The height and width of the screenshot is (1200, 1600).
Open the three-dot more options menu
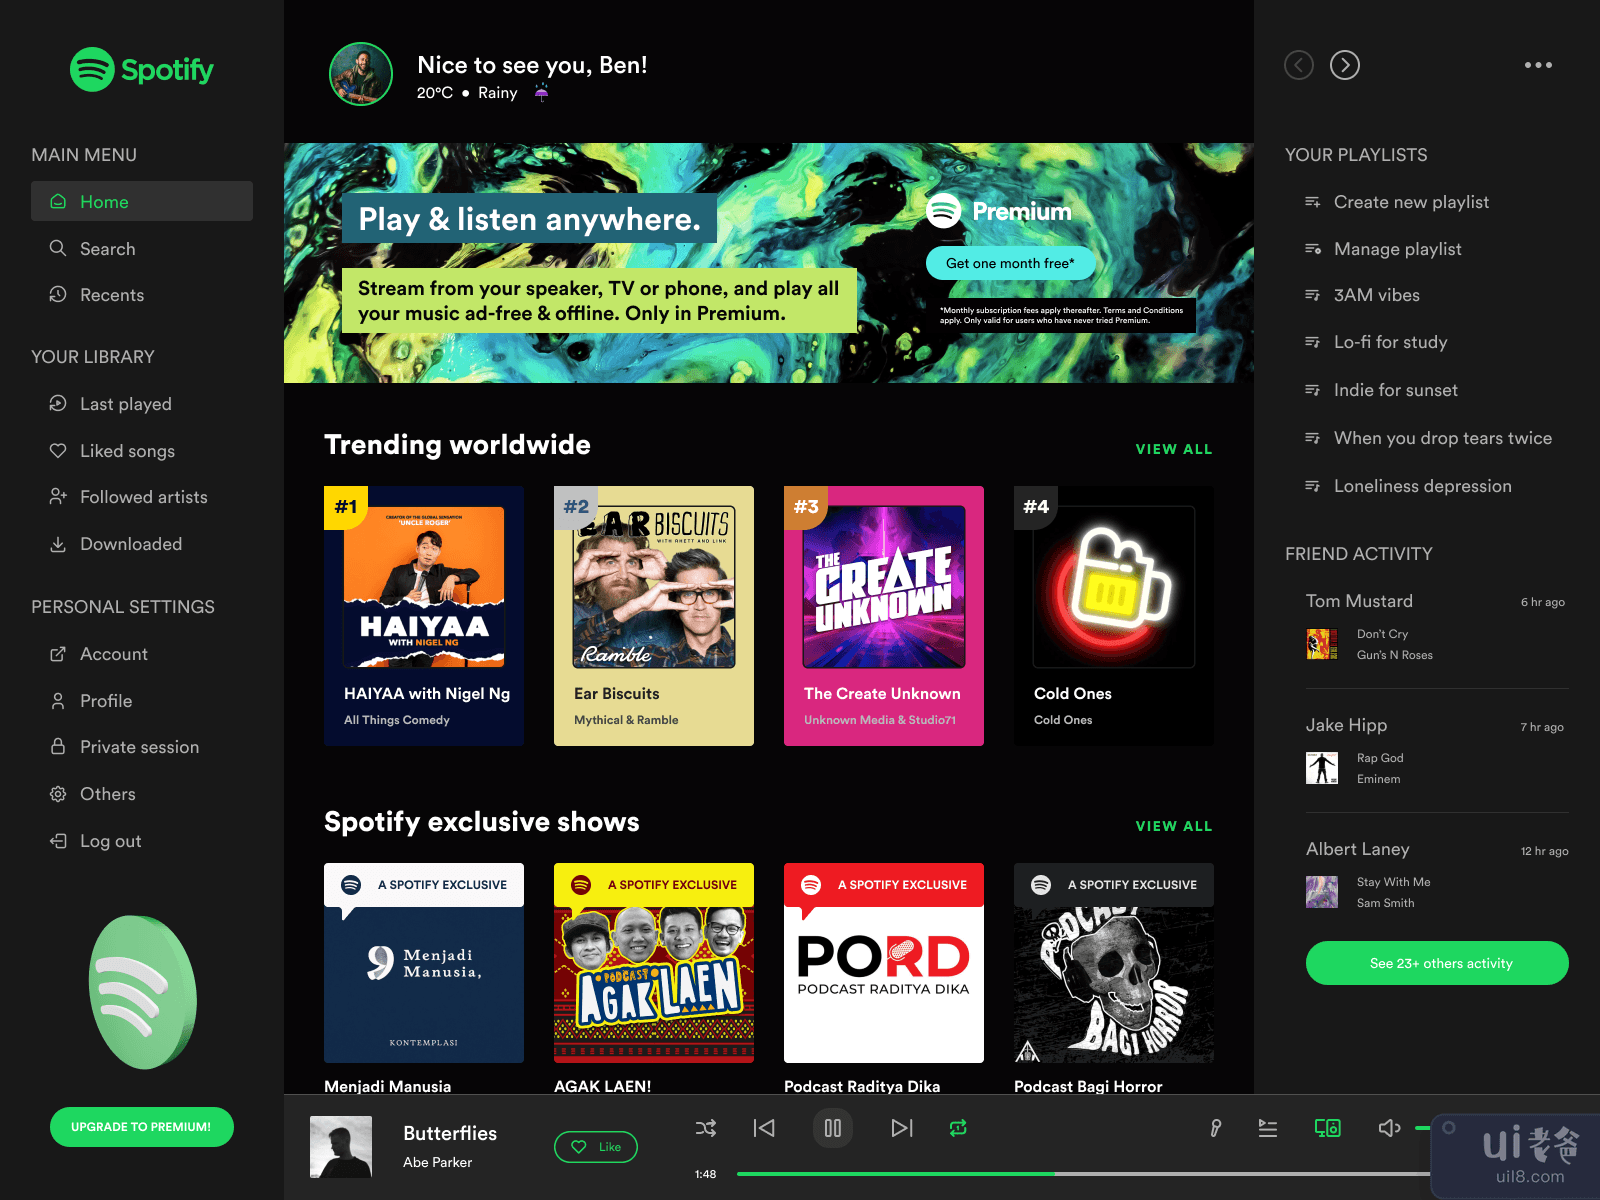[1538, 65]
